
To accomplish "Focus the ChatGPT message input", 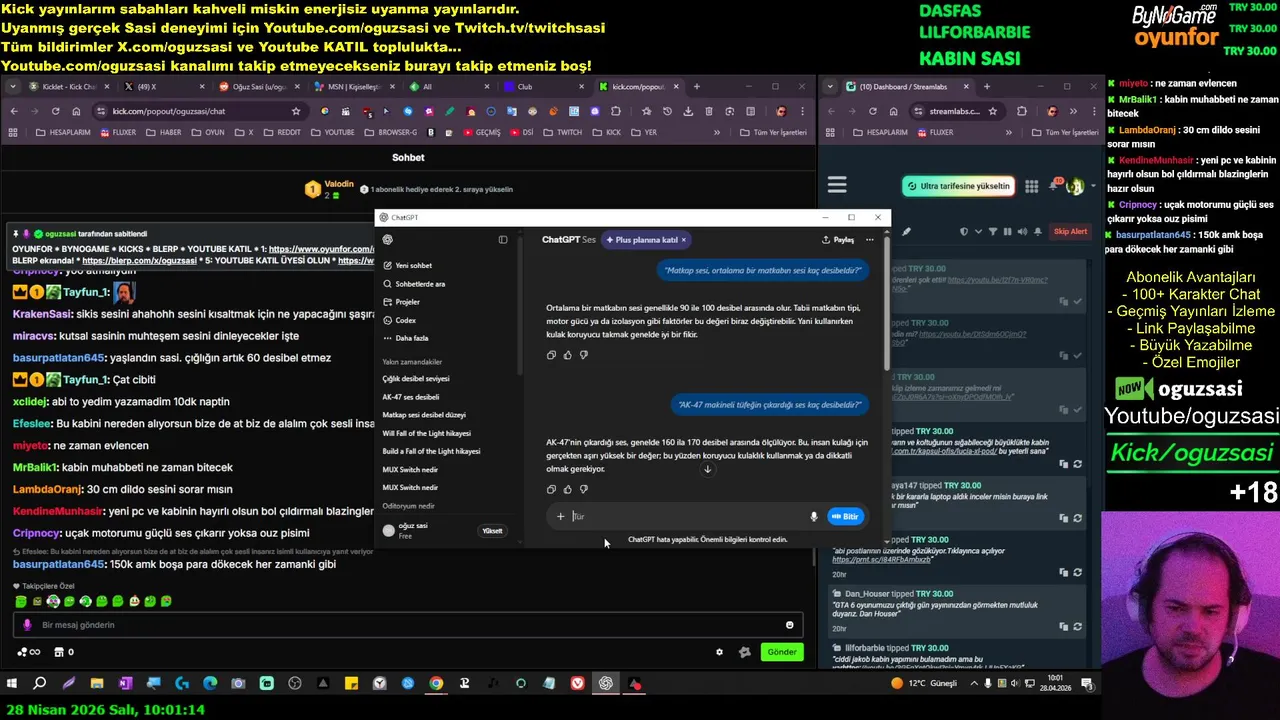I will [x=688, y=516].
